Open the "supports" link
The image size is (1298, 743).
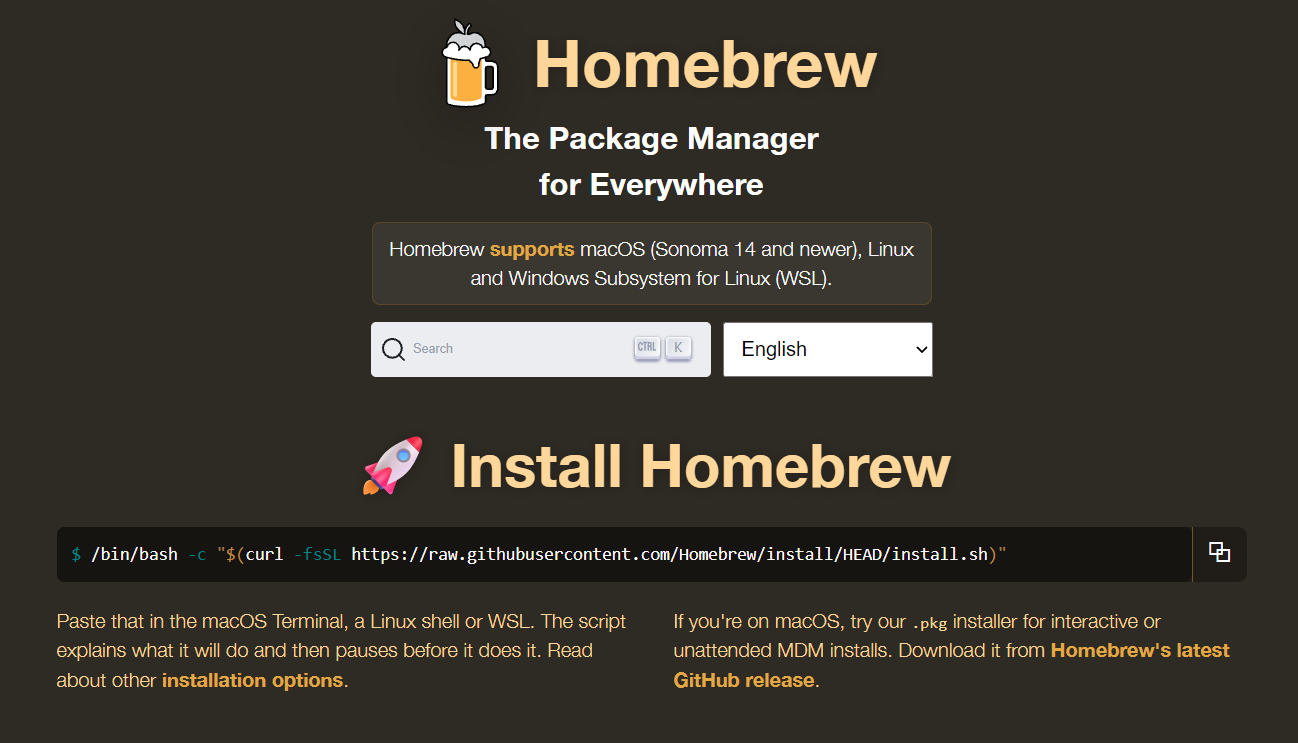coord(532,249)
